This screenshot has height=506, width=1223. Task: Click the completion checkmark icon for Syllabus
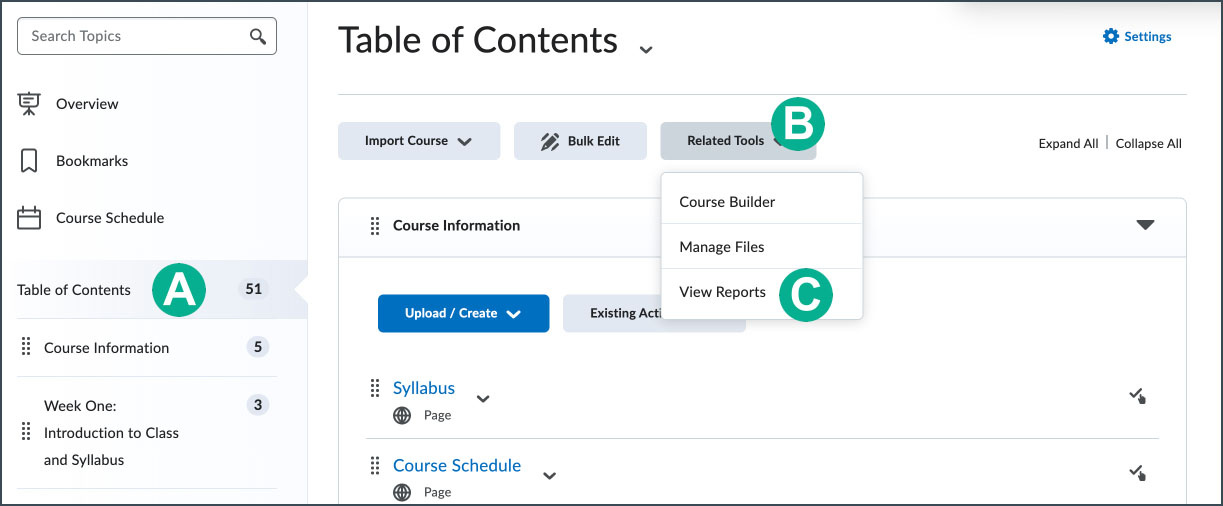click(x=1137, y=396)
